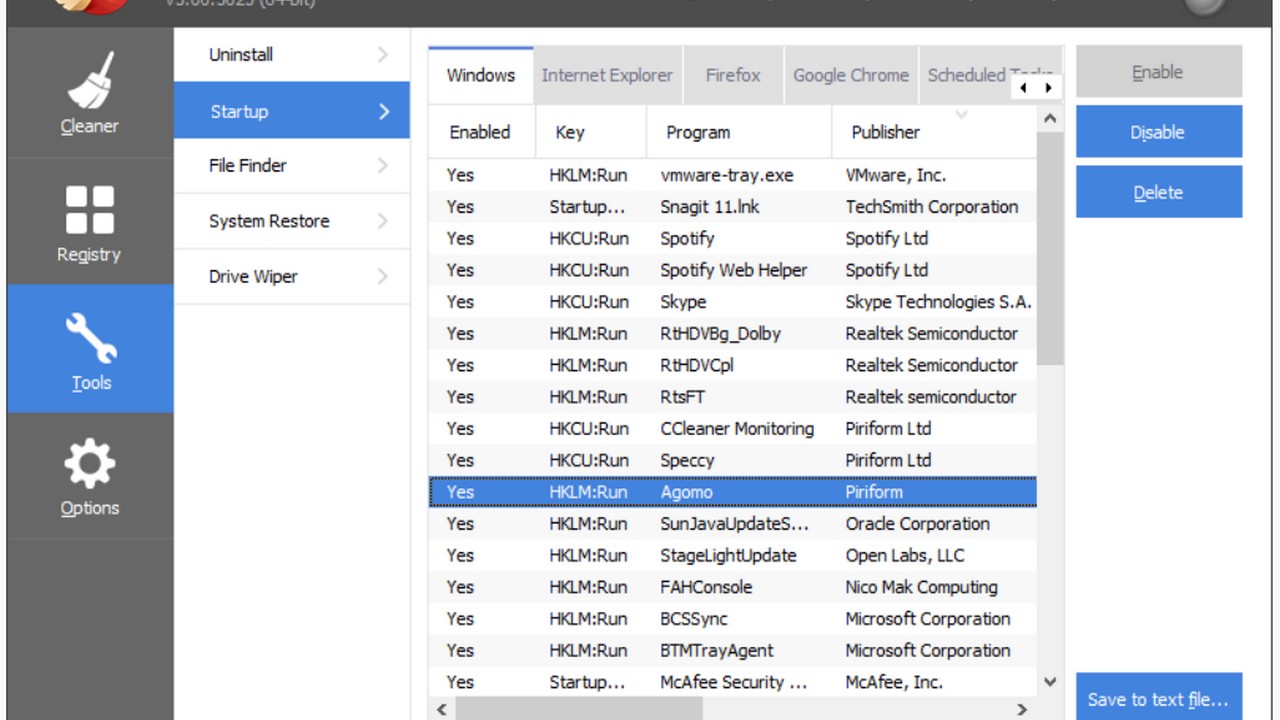Click the vertical scrollbar up arrow
Screen dimensions: 1280x720
click(x=1050, y=119)
